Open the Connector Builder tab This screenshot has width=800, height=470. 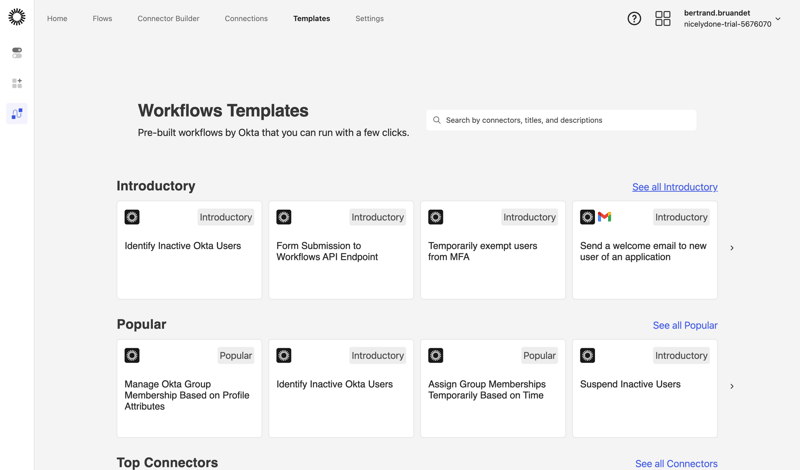tap(168, 18)
